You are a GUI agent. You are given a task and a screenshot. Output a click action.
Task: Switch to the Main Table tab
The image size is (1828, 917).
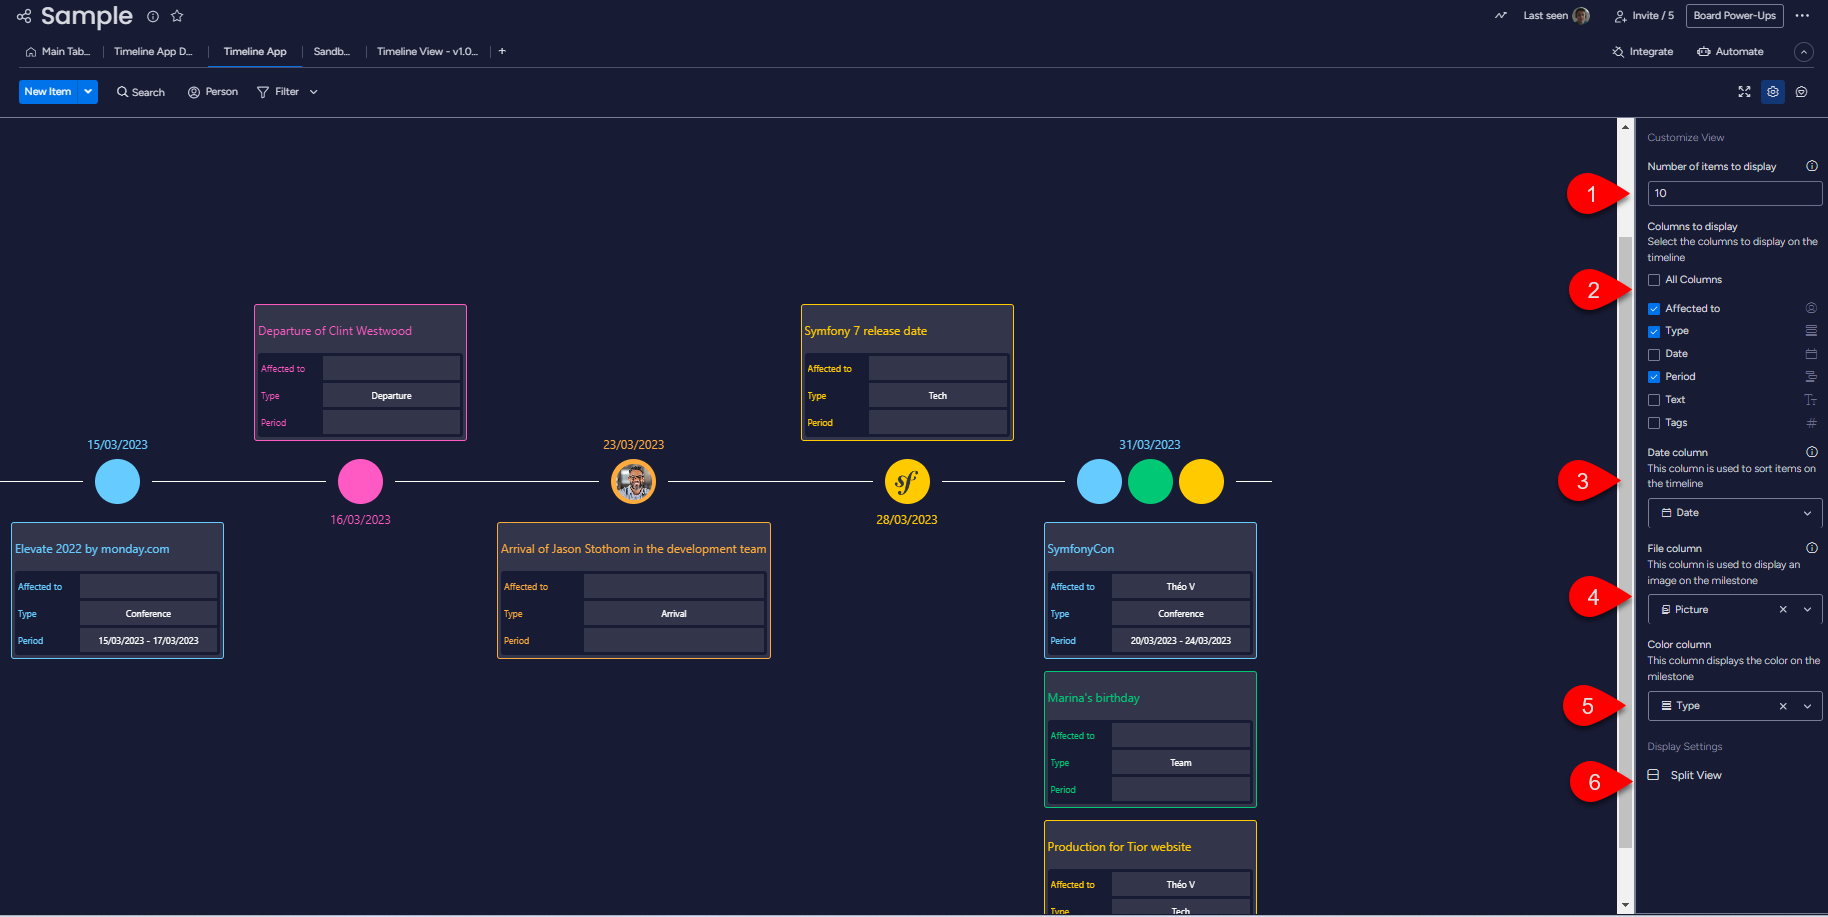click(x=58, y=52)
